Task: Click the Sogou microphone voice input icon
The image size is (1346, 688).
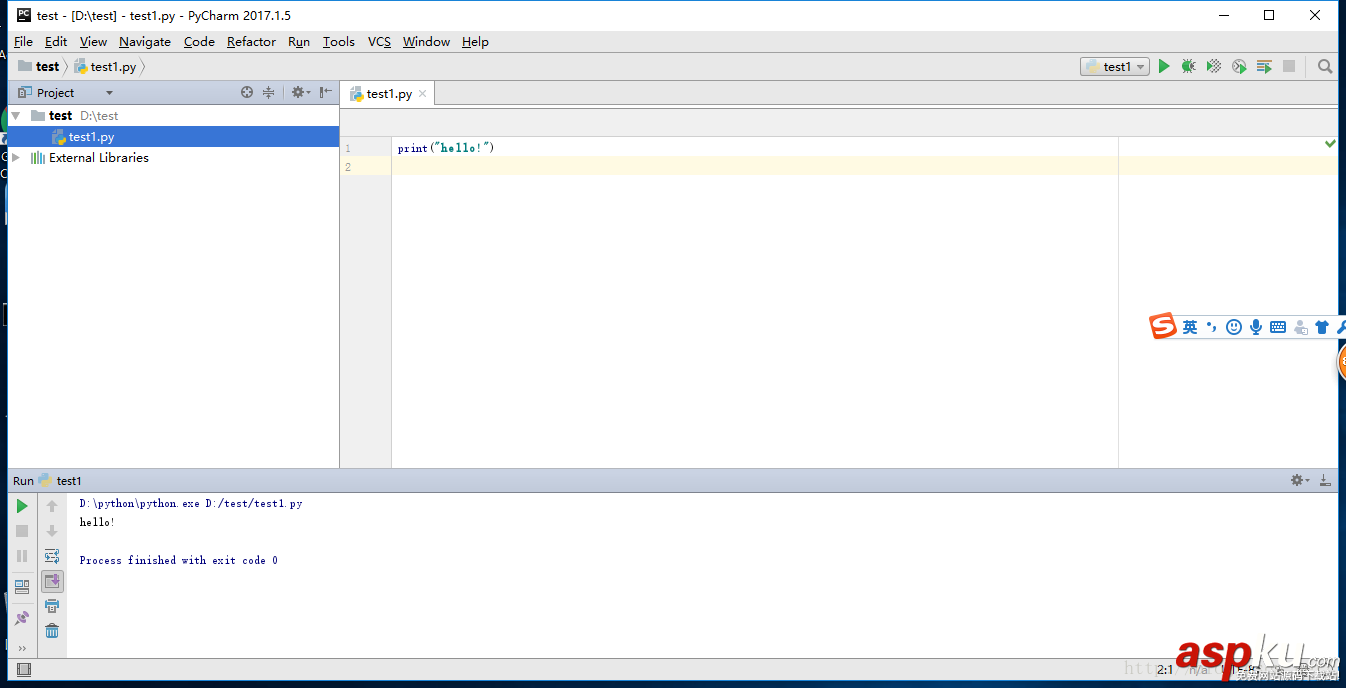Action: [1256, 327]
